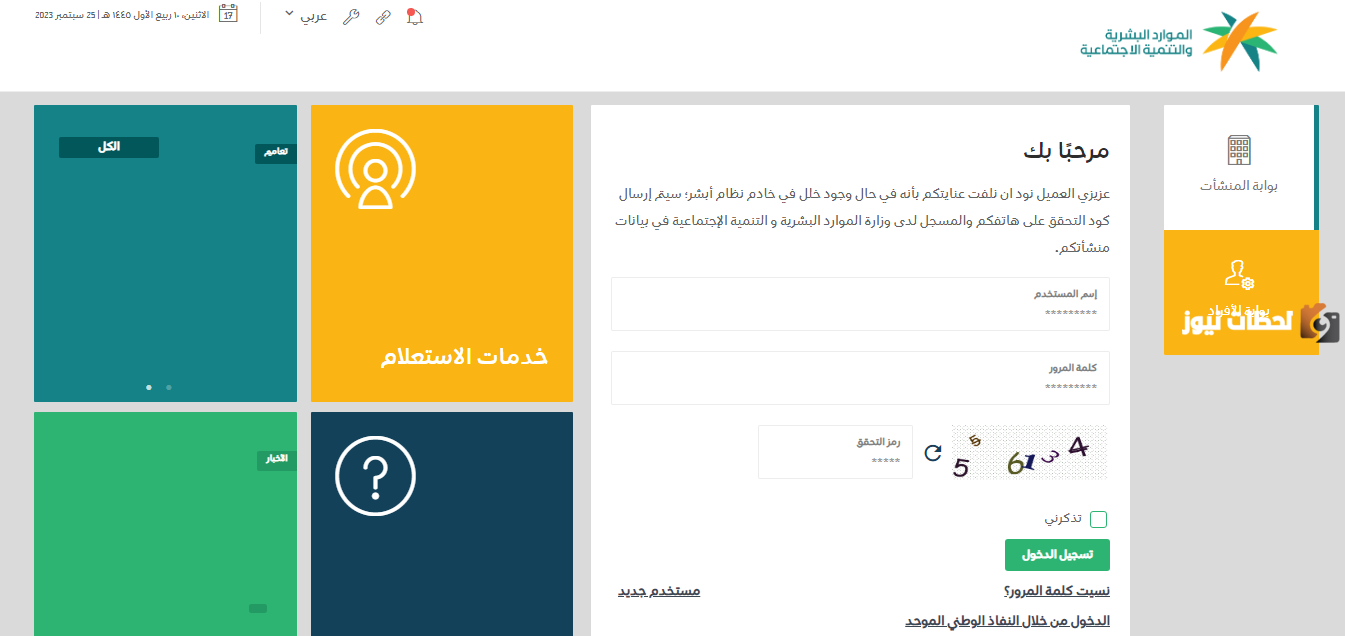Select the building icon for بوابة المنشأت portal
Viewport: 1345px width, 636px height.
tap(1240, 150)
